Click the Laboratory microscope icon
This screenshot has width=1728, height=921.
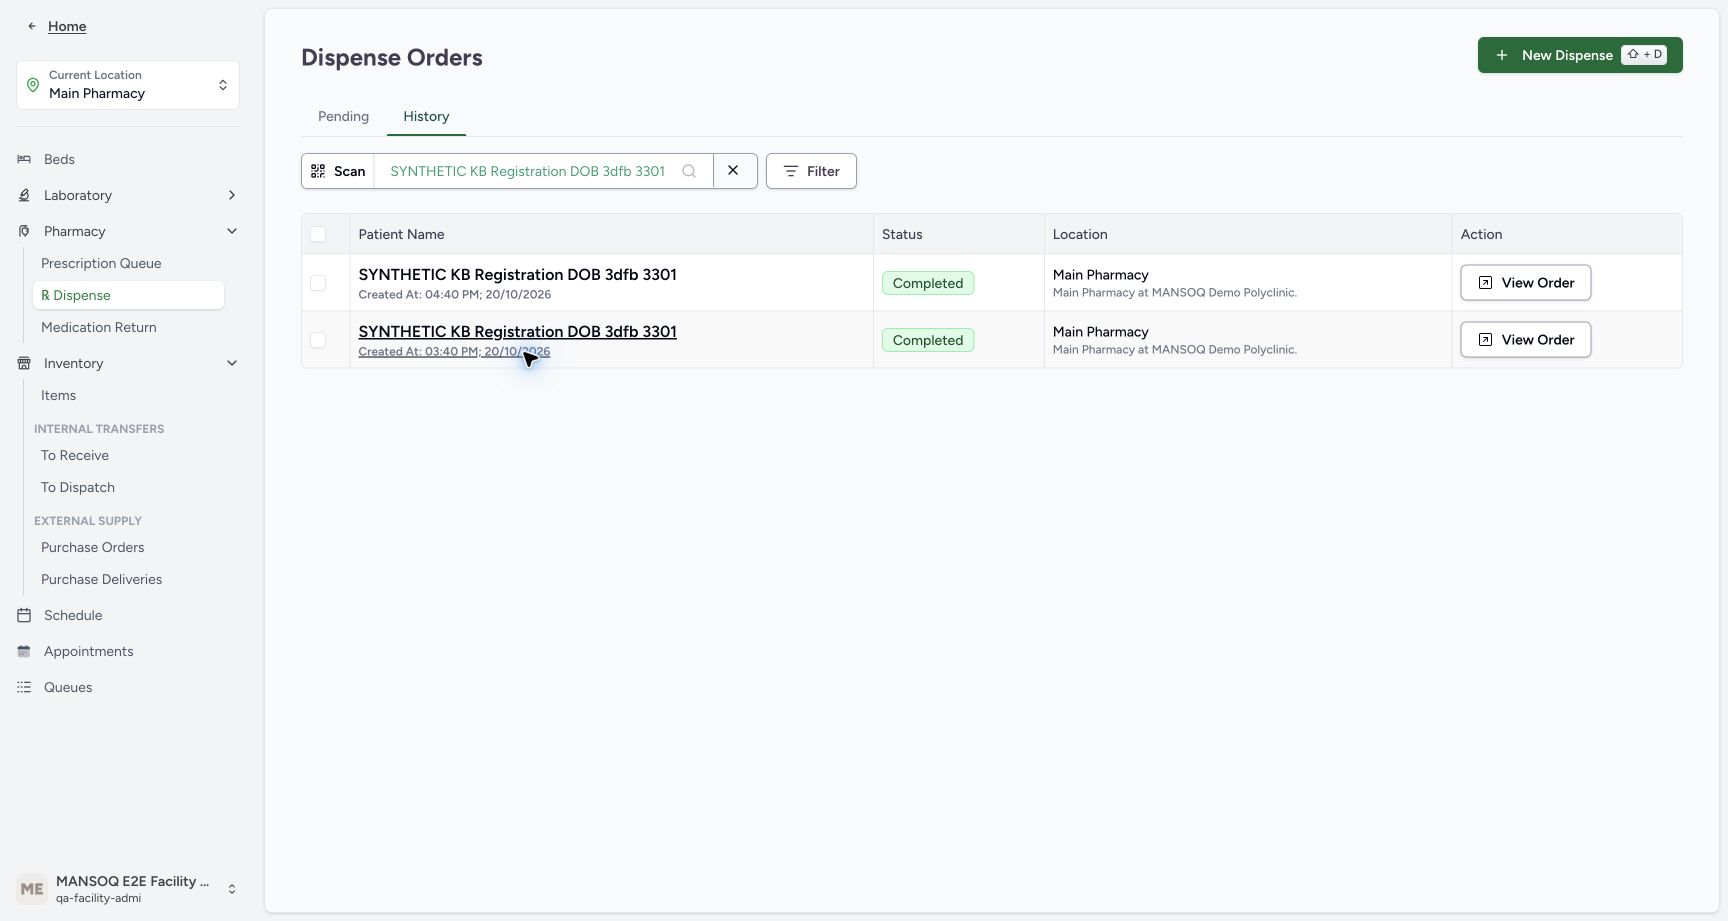tap(24, 195)
